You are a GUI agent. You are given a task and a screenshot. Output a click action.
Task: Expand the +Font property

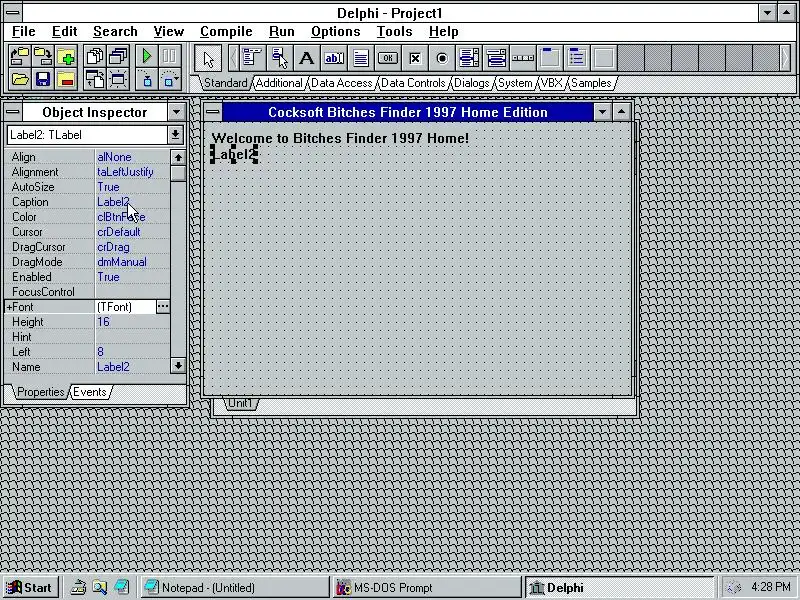(x=9, y=307)
